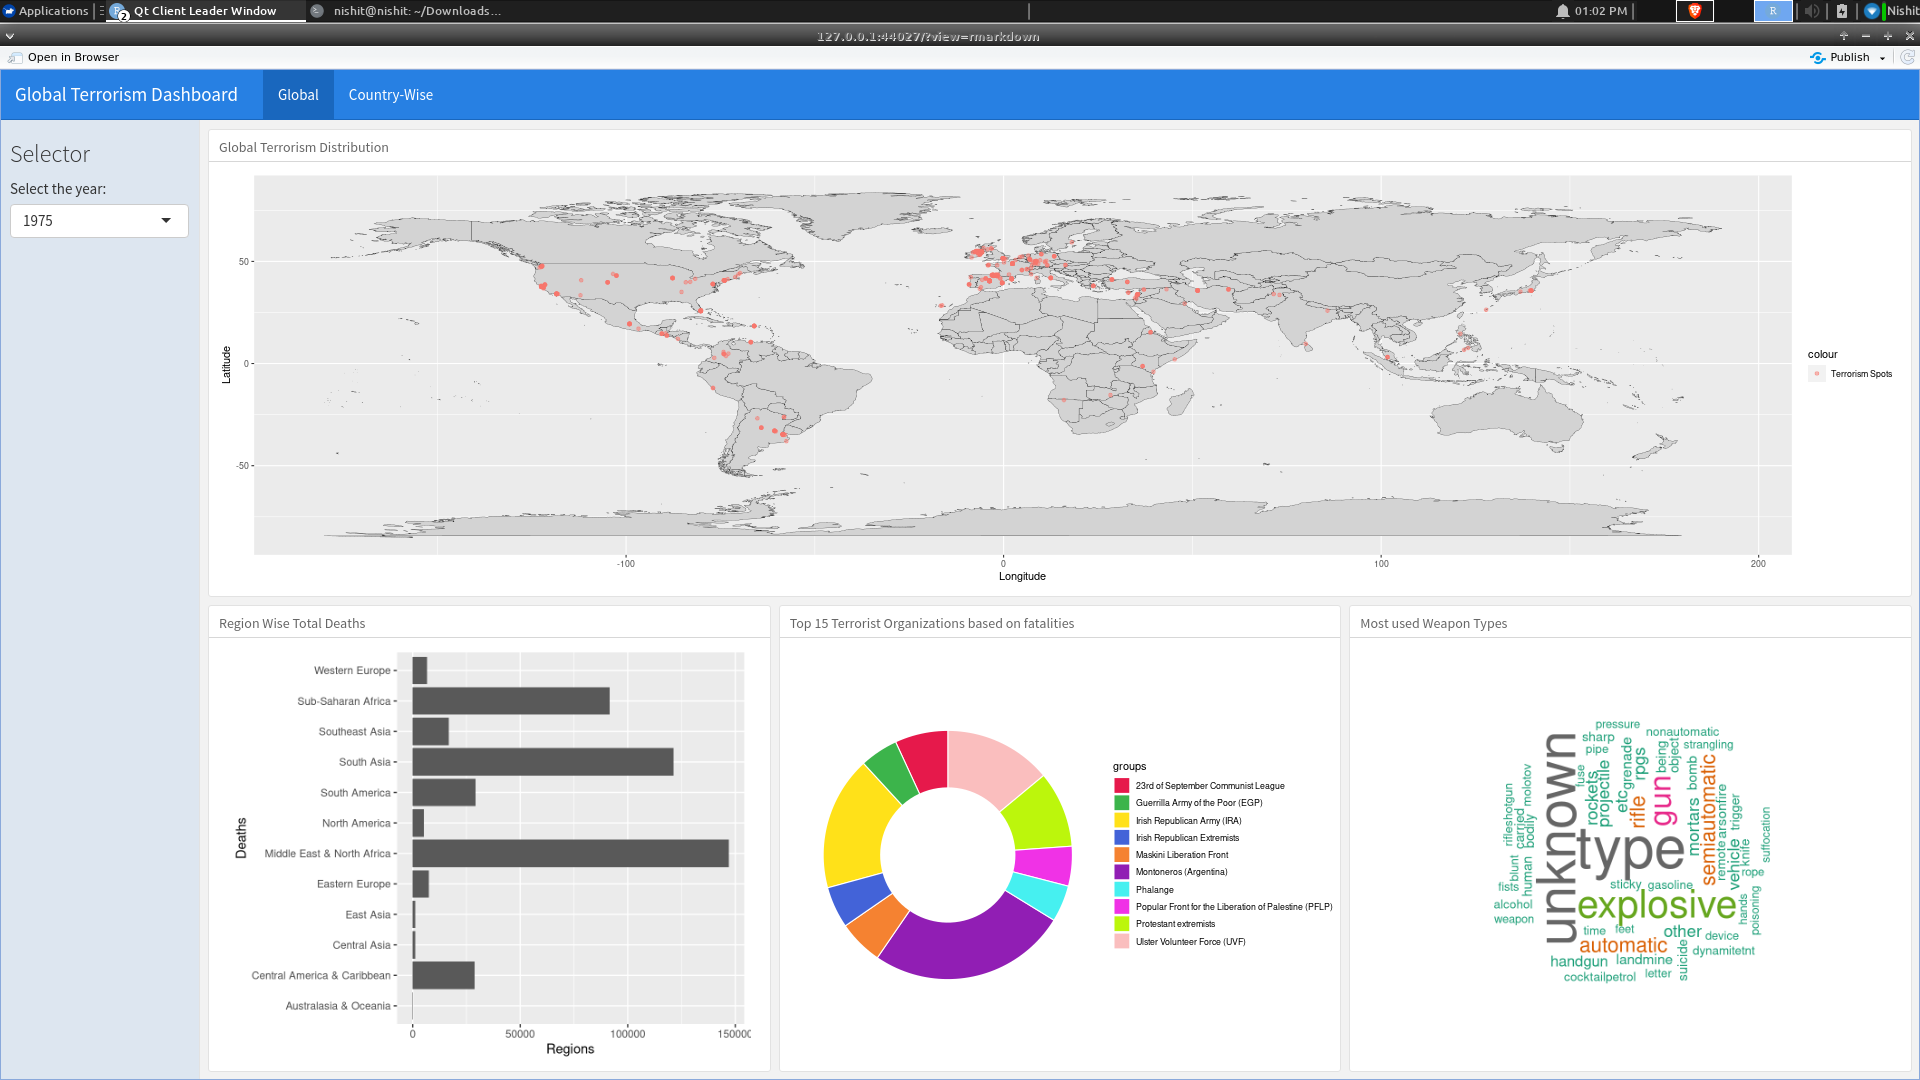Click the 'Ulster Volunteer Force (UVF)' legend text
The width and height of the screenshot is (1920, 1080).
point(1190,942)
